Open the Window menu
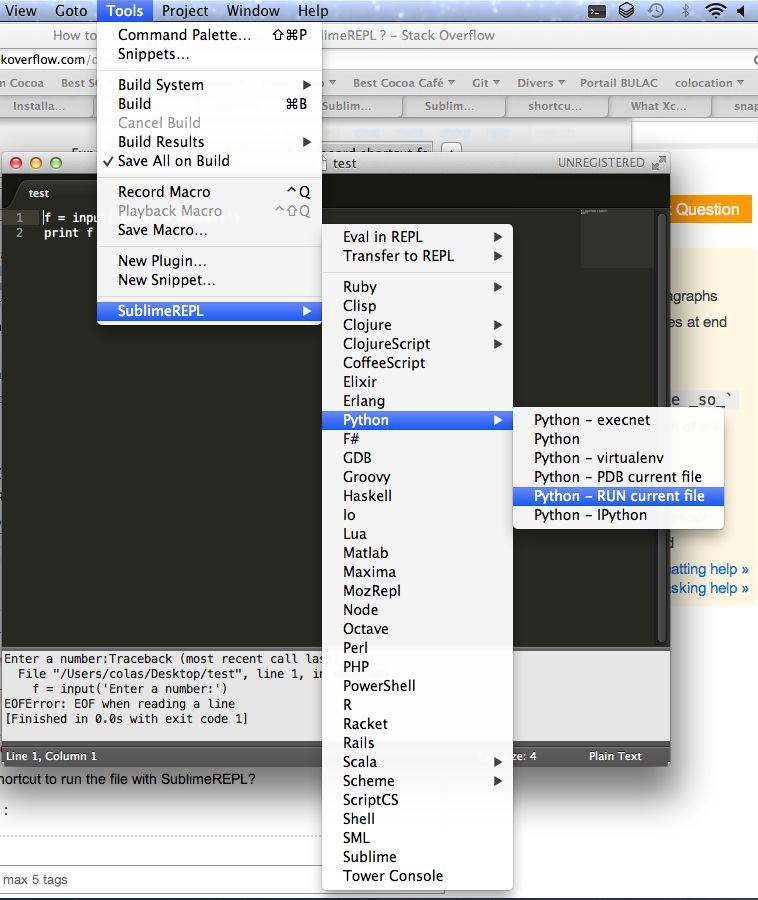Screen dimensions: 758x900 [x=253, y=10]
